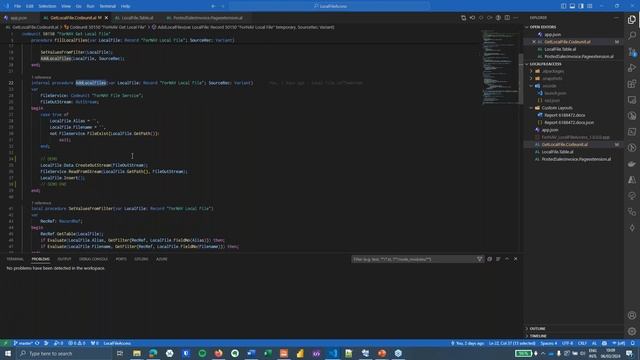This screenshot has height=360, width=640.
Task: Open the Remote Explorer view
Action: pos(632,100)
